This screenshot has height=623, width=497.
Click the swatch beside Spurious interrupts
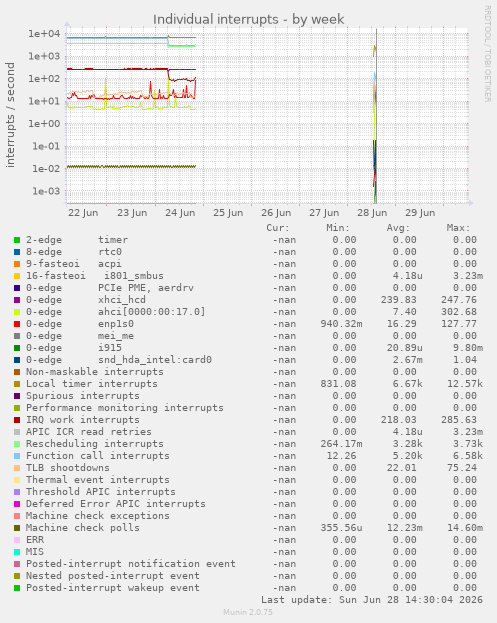[17, 396]
